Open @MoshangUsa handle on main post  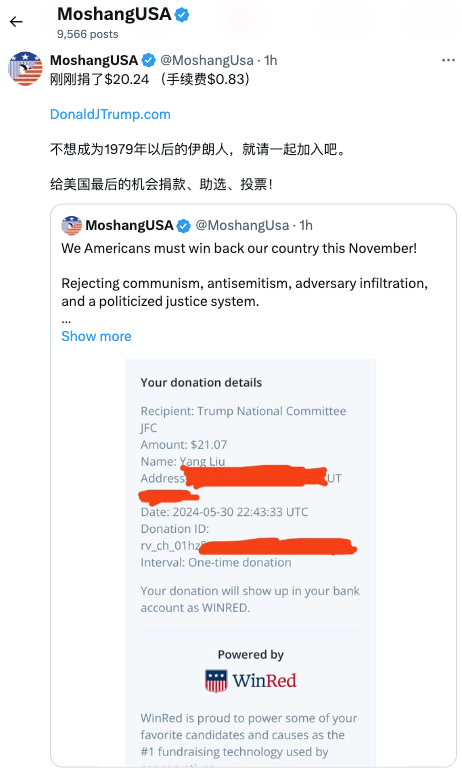coord(207,60)
